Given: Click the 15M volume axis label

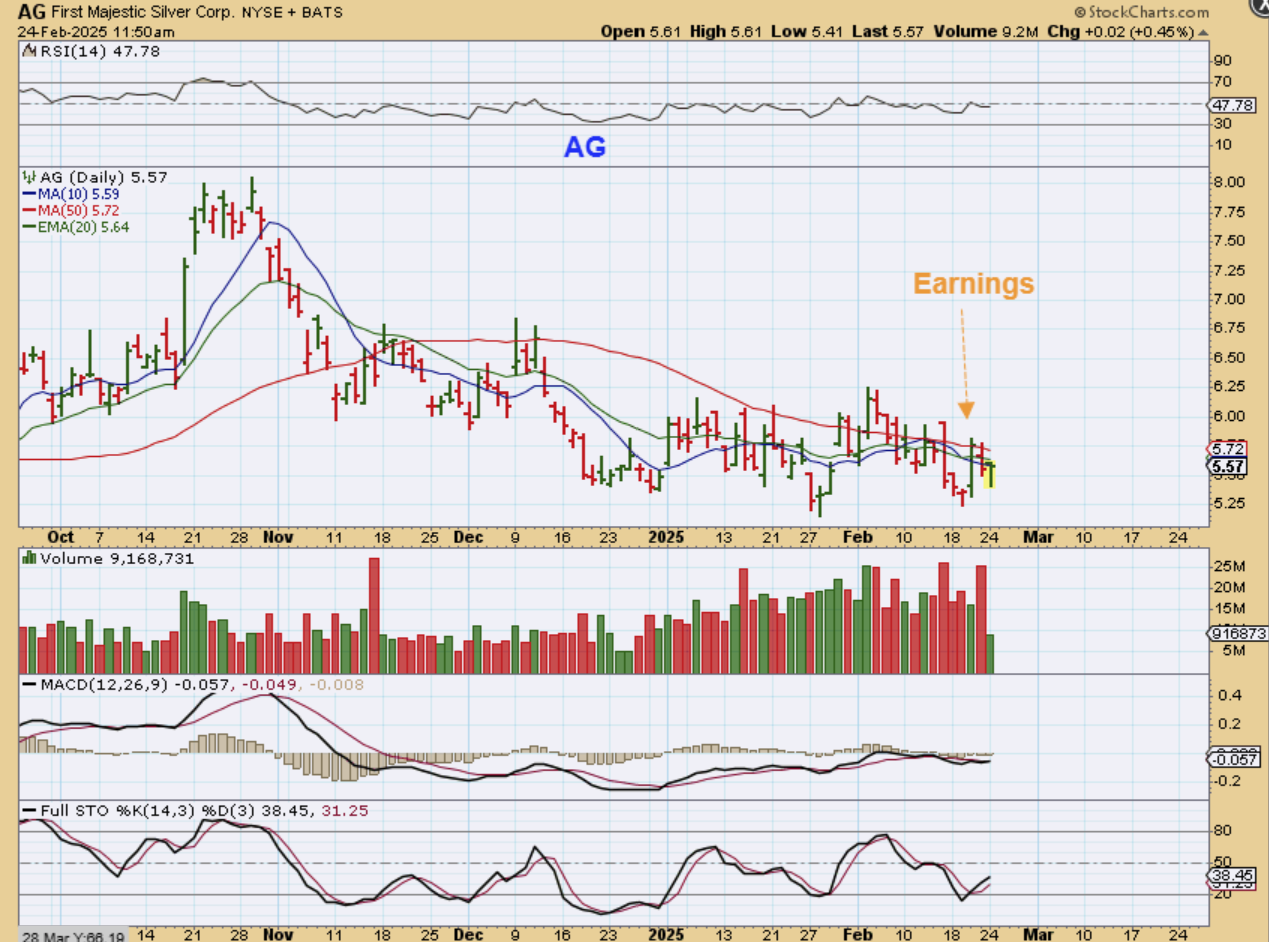Looking at the screenshot, I should 1228,609.
